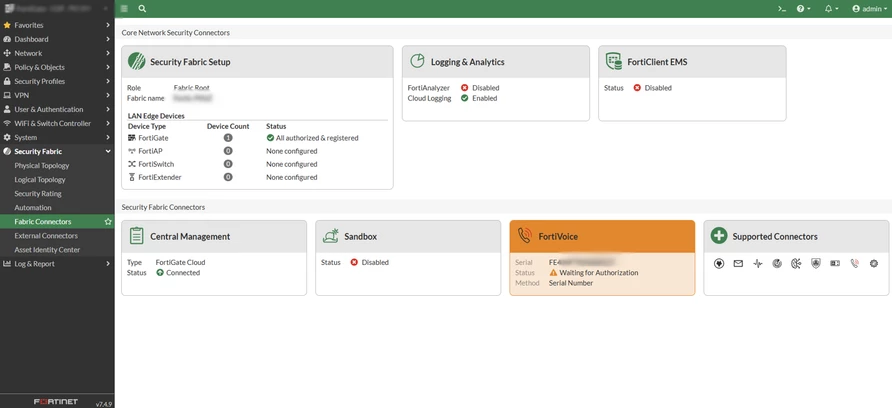Open the Central Management card title
Image resolution: width=892 pixels, height=408 pixels.
(190, 237)
